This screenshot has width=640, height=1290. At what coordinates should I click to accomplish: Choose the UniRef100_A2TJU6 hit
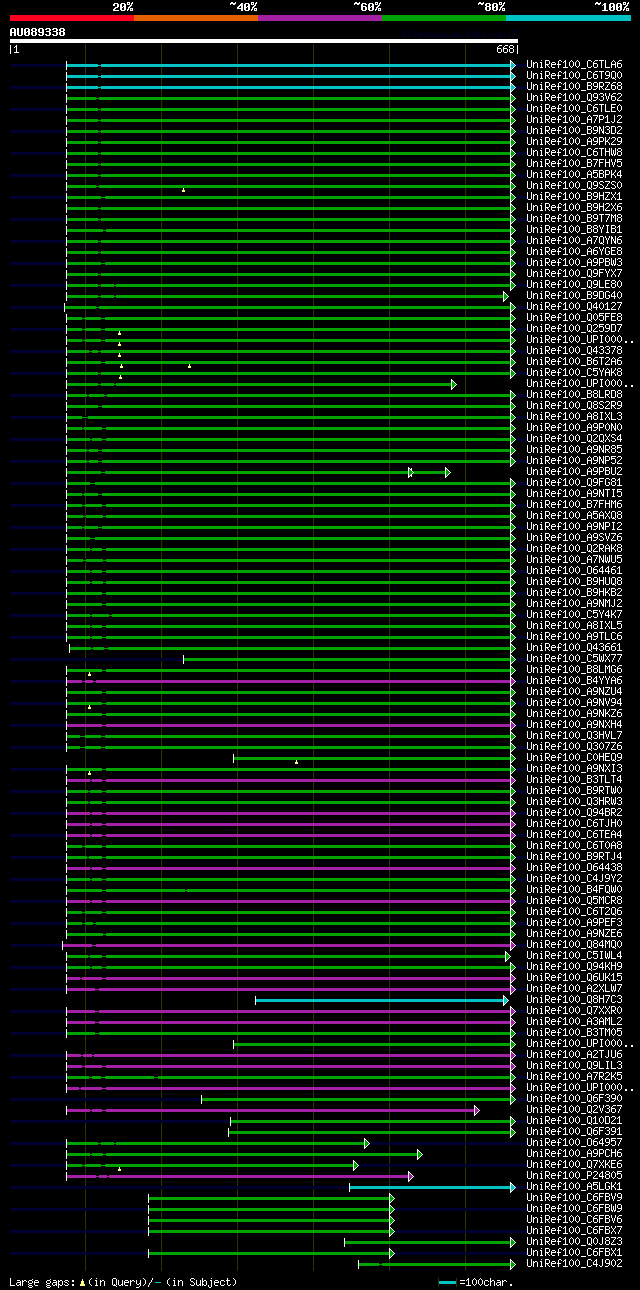click(x=574, y=1054)
